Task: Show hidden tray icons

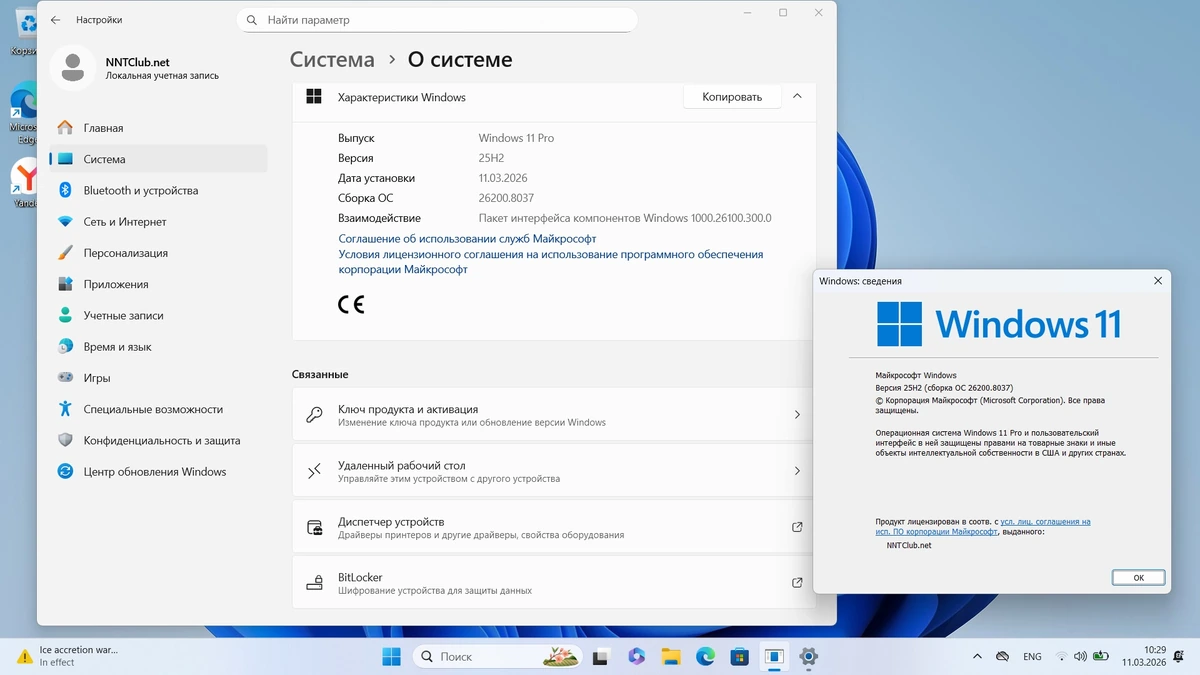Action: click(977, 657)
